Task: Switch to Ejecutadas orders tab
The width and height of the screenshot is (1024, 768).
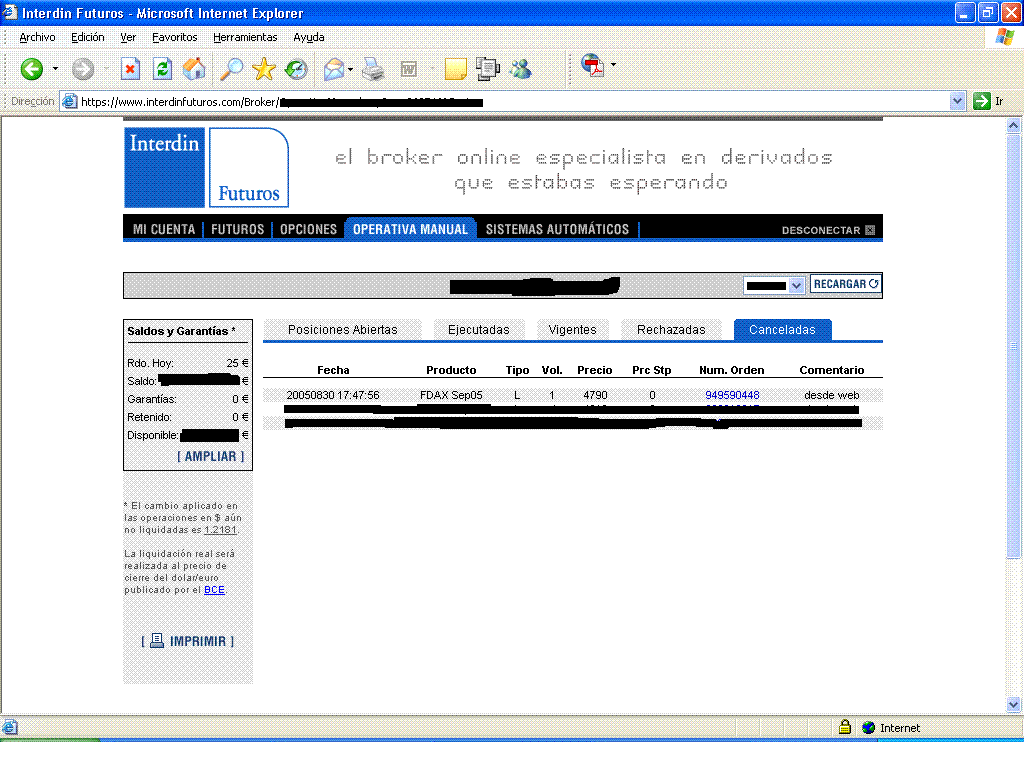Action: [x=479, y=330]
